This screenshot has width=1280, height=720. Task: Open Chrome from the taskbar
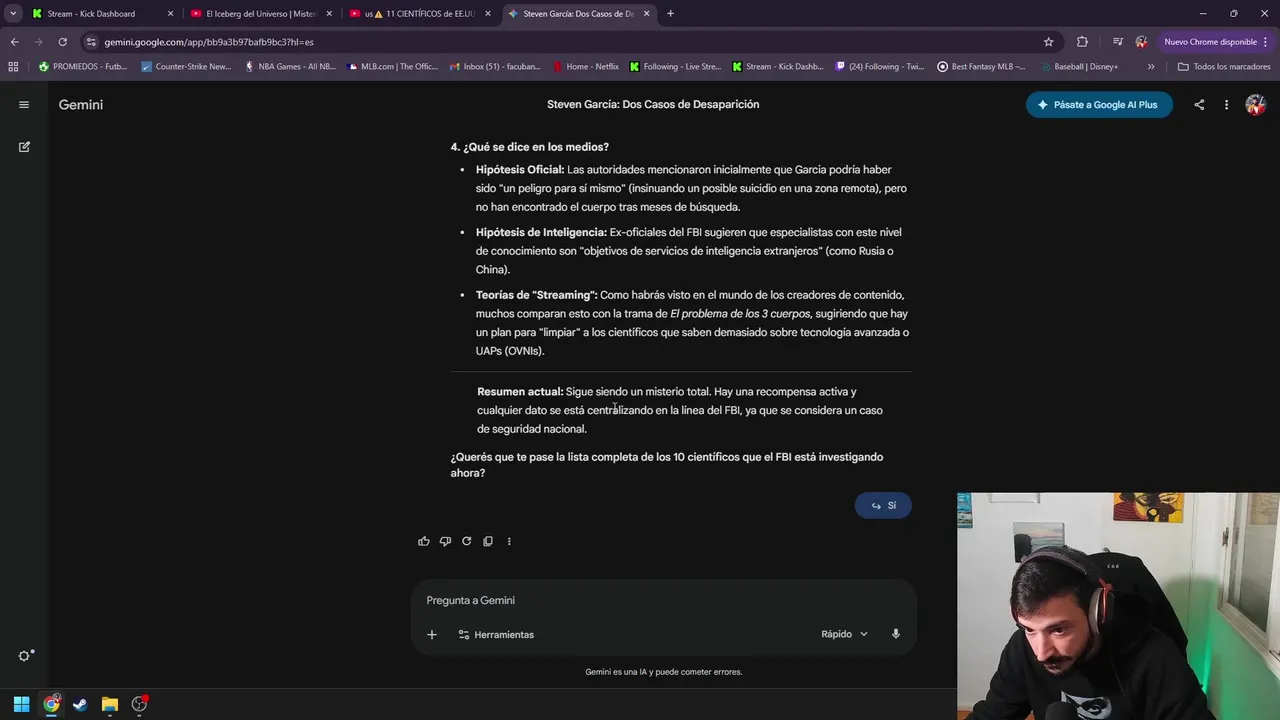(51, 704)
